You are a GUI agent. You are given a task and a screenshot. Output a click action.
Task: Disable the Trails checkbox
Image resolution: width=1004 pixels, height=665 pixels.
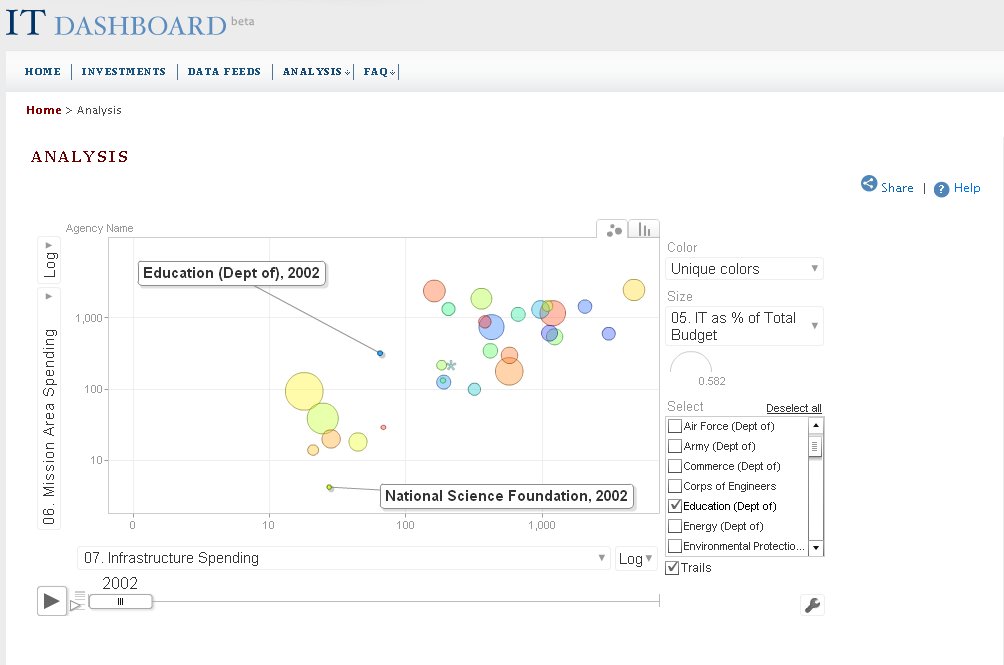[672, 568]
